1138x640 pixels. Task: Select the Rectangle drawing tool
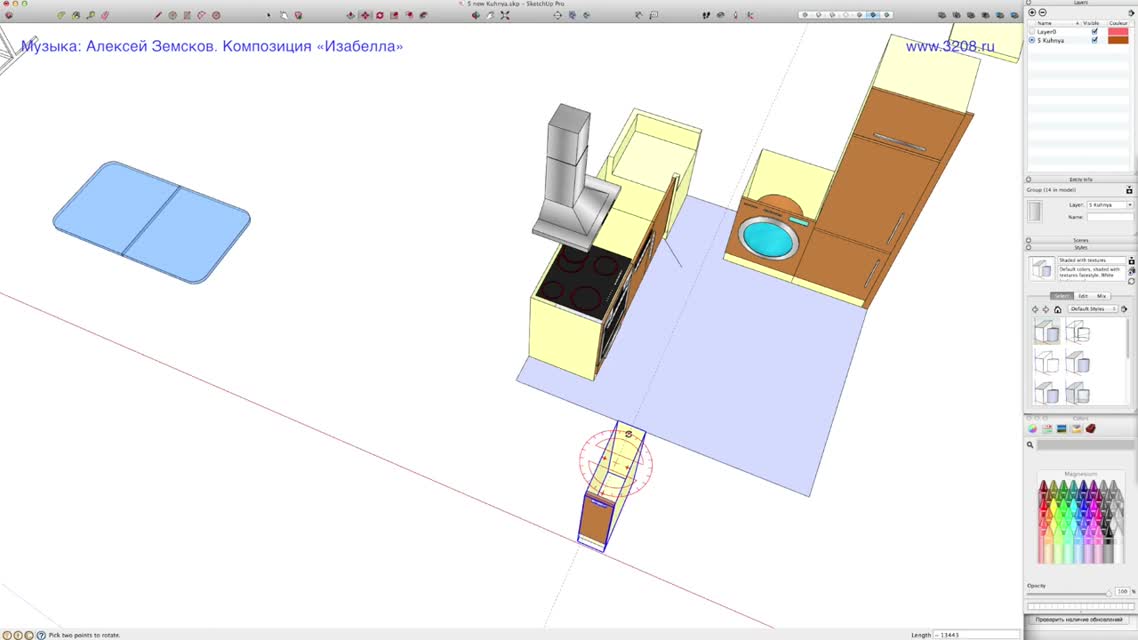point(187,15)
